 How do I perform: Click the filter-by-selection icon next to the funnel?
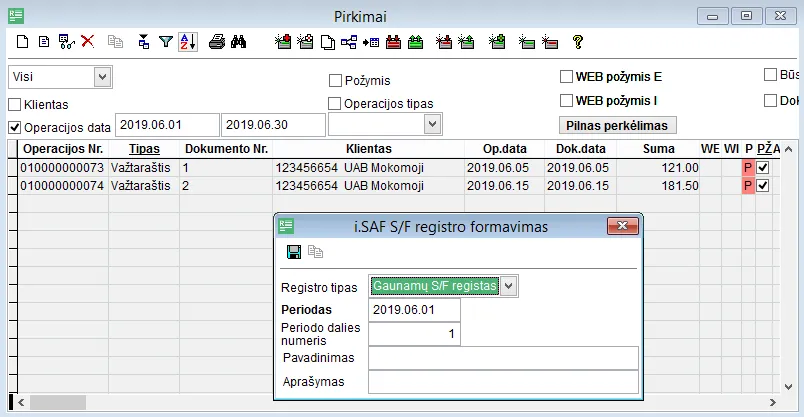click(x=144, y=42)
